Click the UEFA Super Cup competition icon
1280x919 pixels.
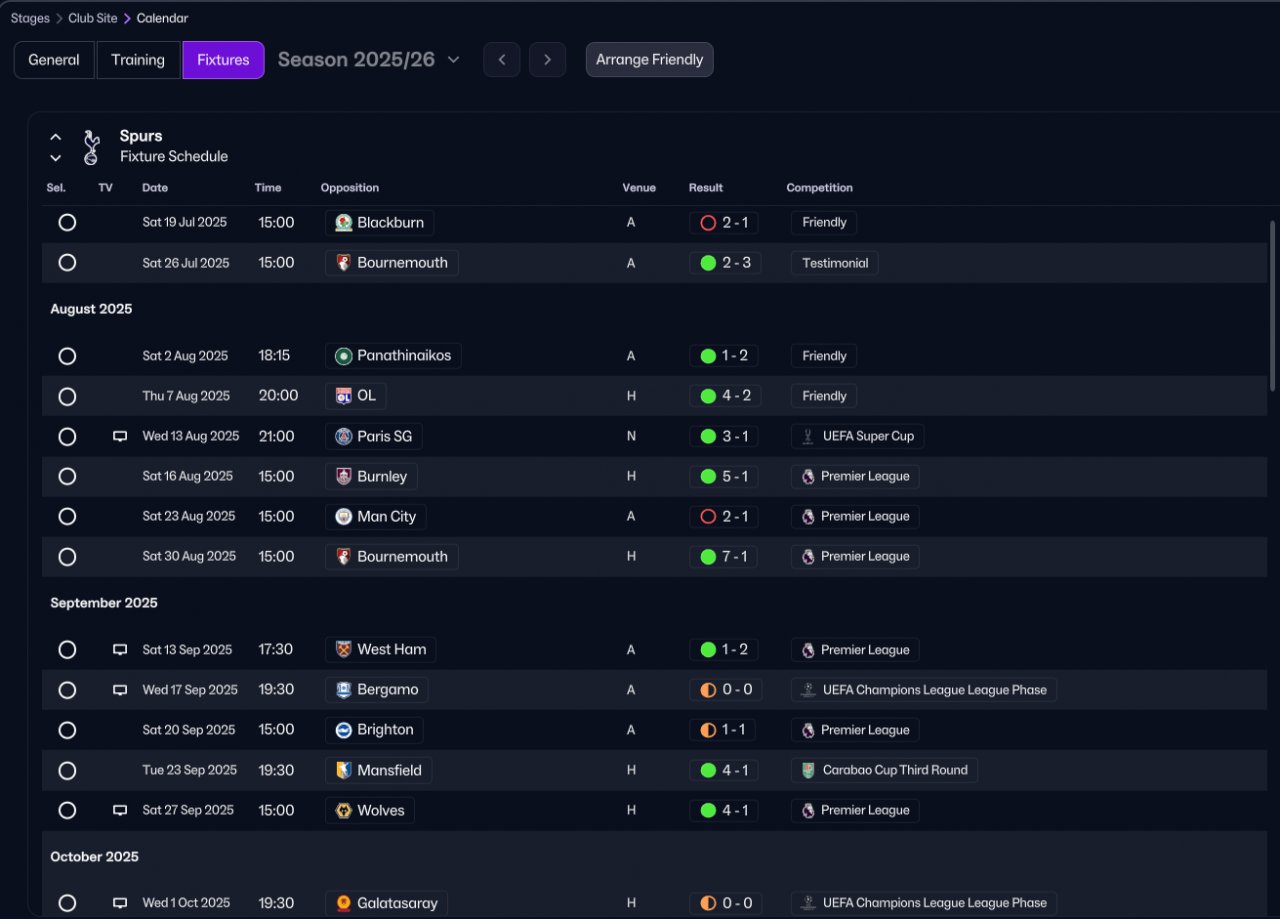(808, 436)
